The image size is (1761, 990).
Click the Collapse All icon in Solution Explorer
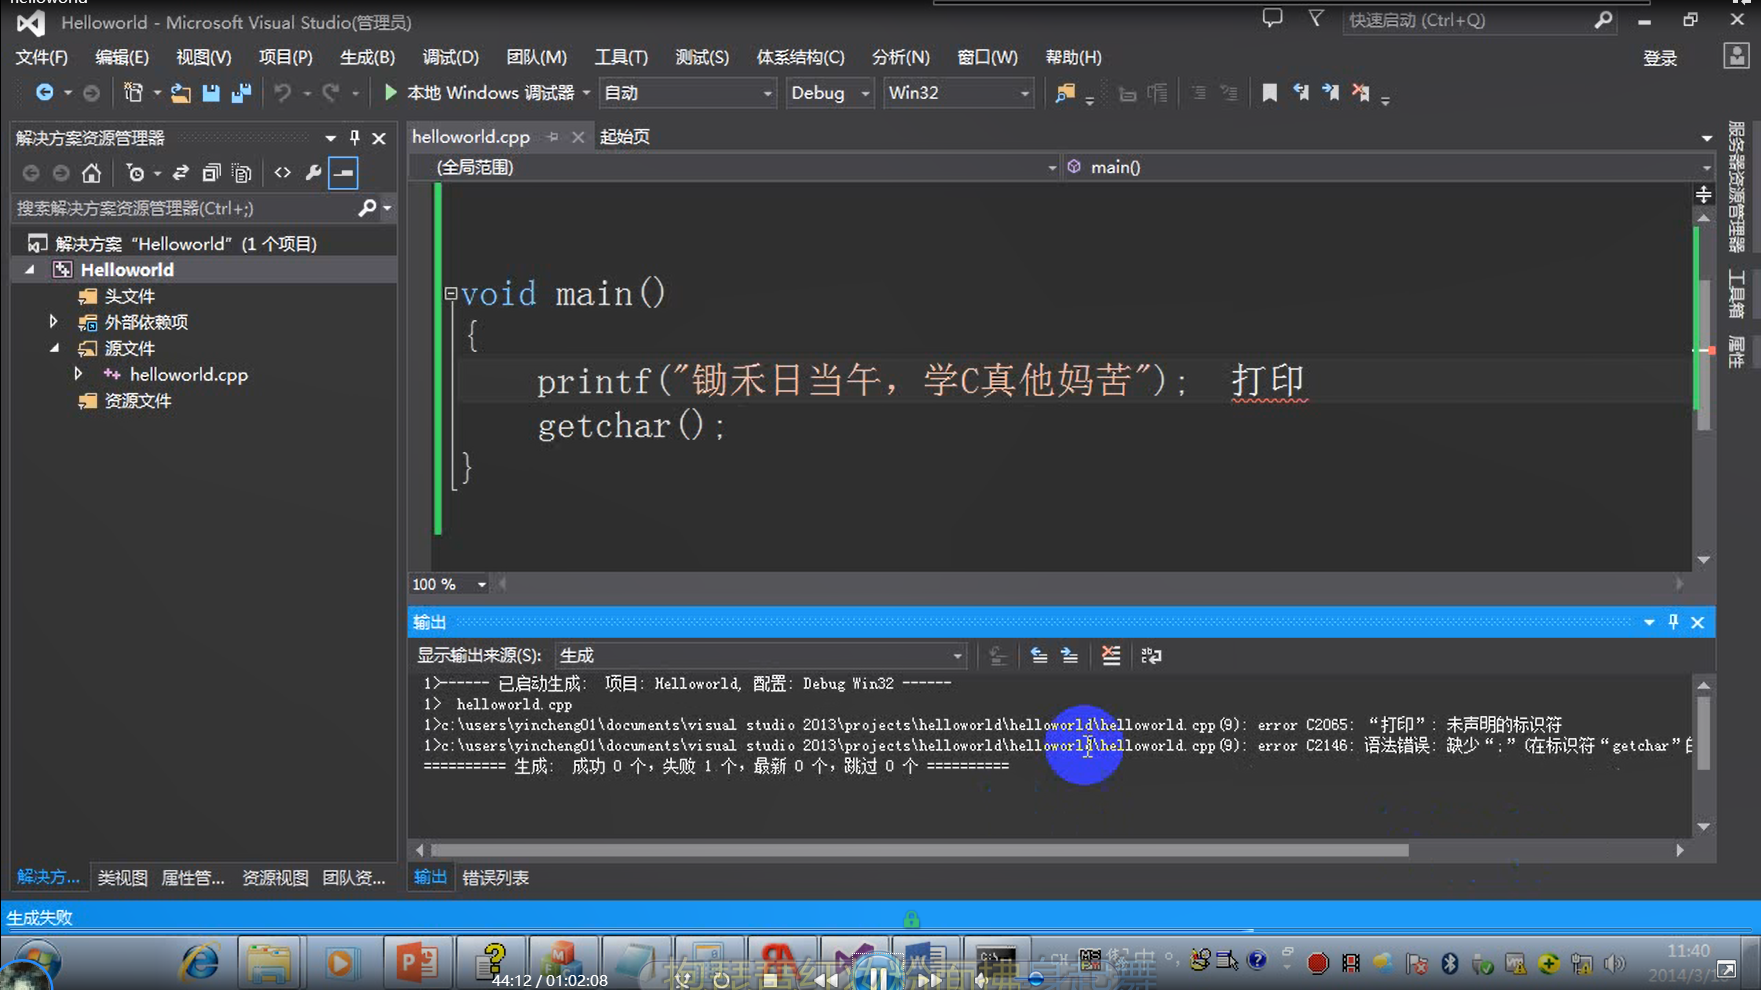coord(211,172)
